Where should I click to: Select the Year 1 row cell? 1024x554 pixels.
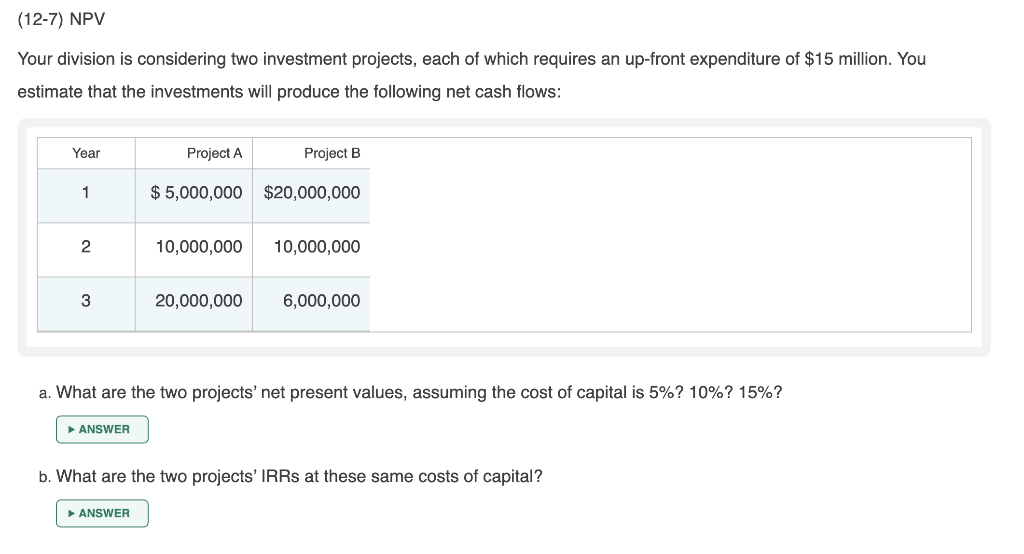point(86,193)
